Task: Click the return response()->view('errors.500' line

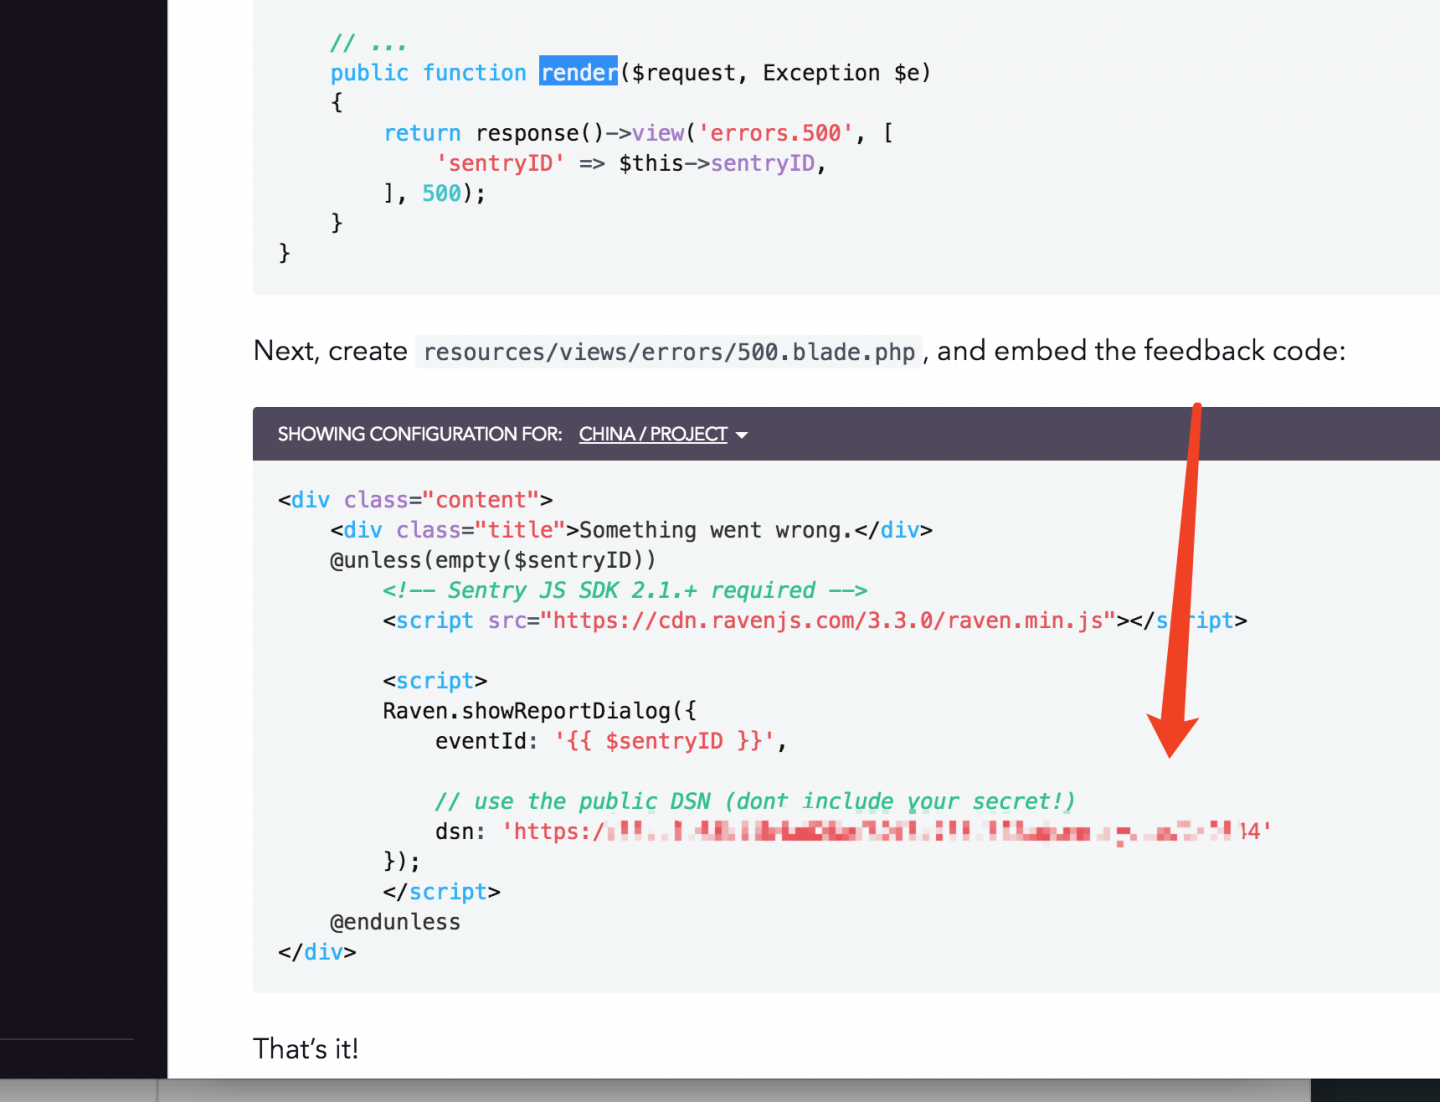Action: click(639, 133)
